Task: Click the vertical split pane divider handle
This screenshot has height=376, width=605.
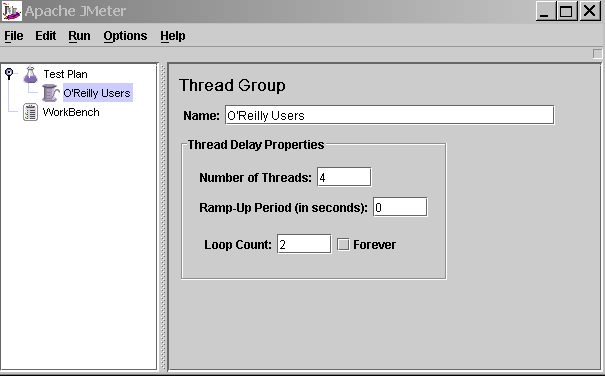Action: pos(163,216)
